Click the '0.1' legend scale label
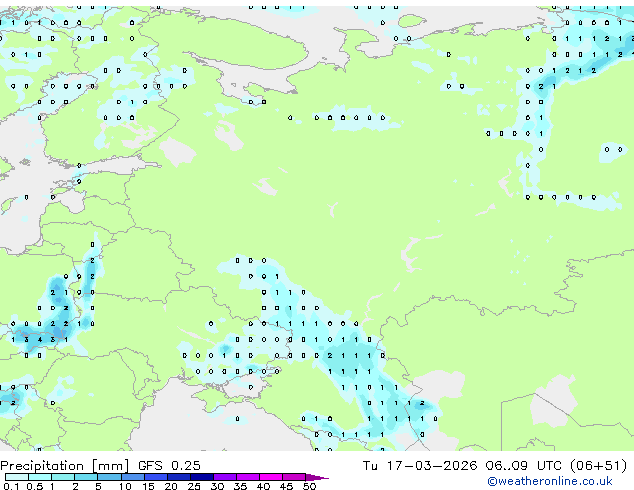The width and height of the screenshot is (634, 490). pos(12,486)
